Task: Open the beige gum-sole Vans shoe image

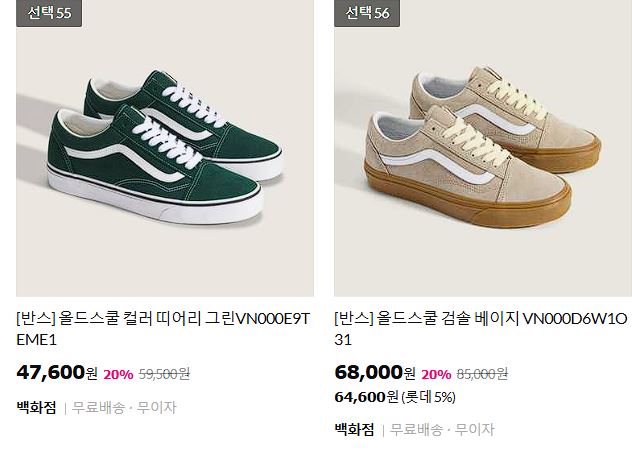Action: click(x=483, y=148)
